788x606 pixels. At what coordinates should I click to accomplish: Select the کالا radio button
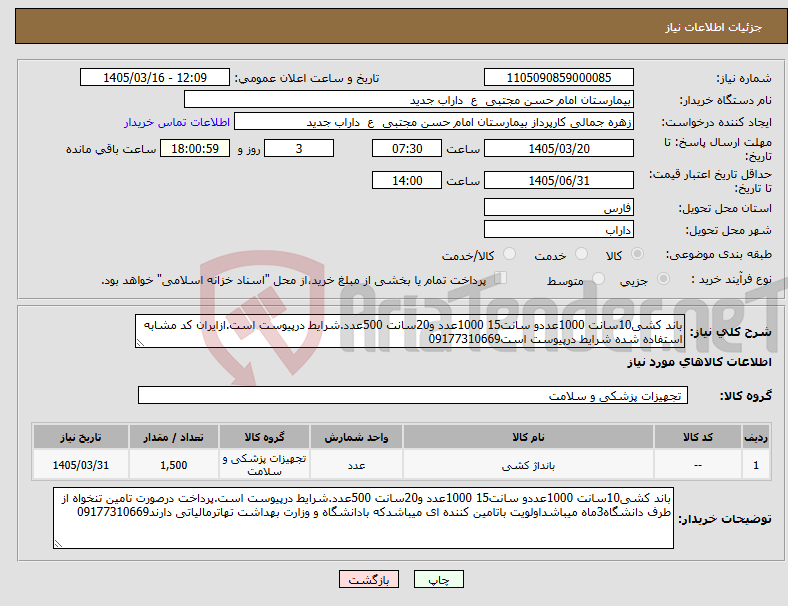click(x=637, y=254)
